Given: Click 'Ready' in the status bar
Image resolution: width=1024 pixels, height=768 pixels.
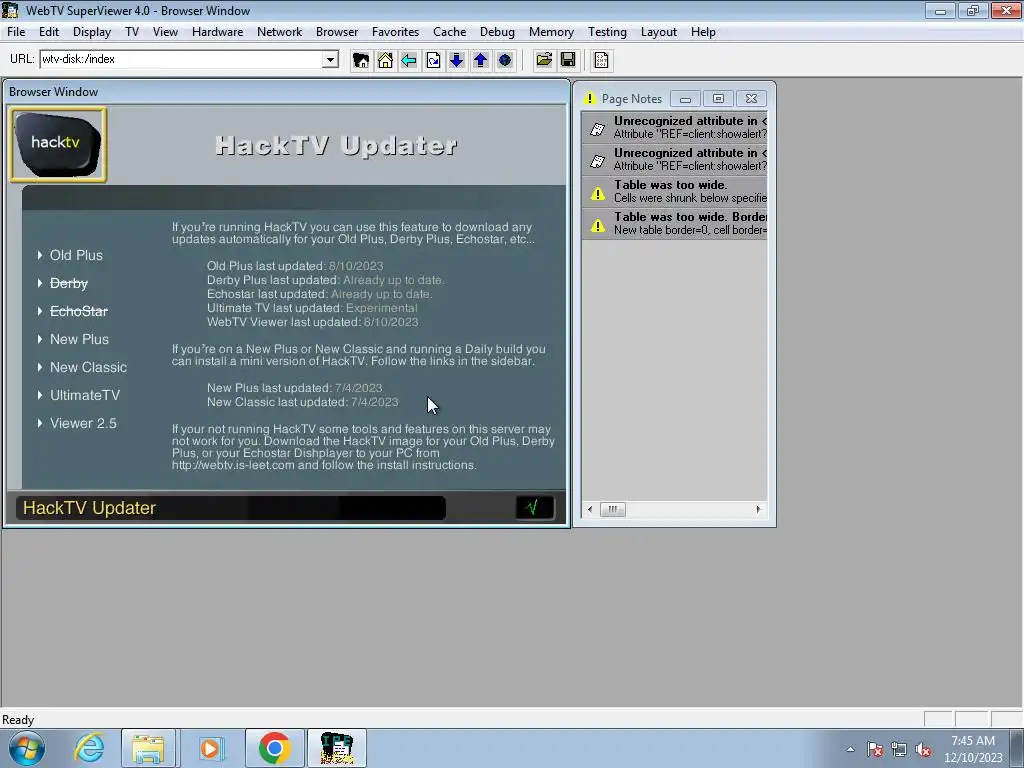Looking at the screenshot, I should pyautogui.click(x=18, y=720).
